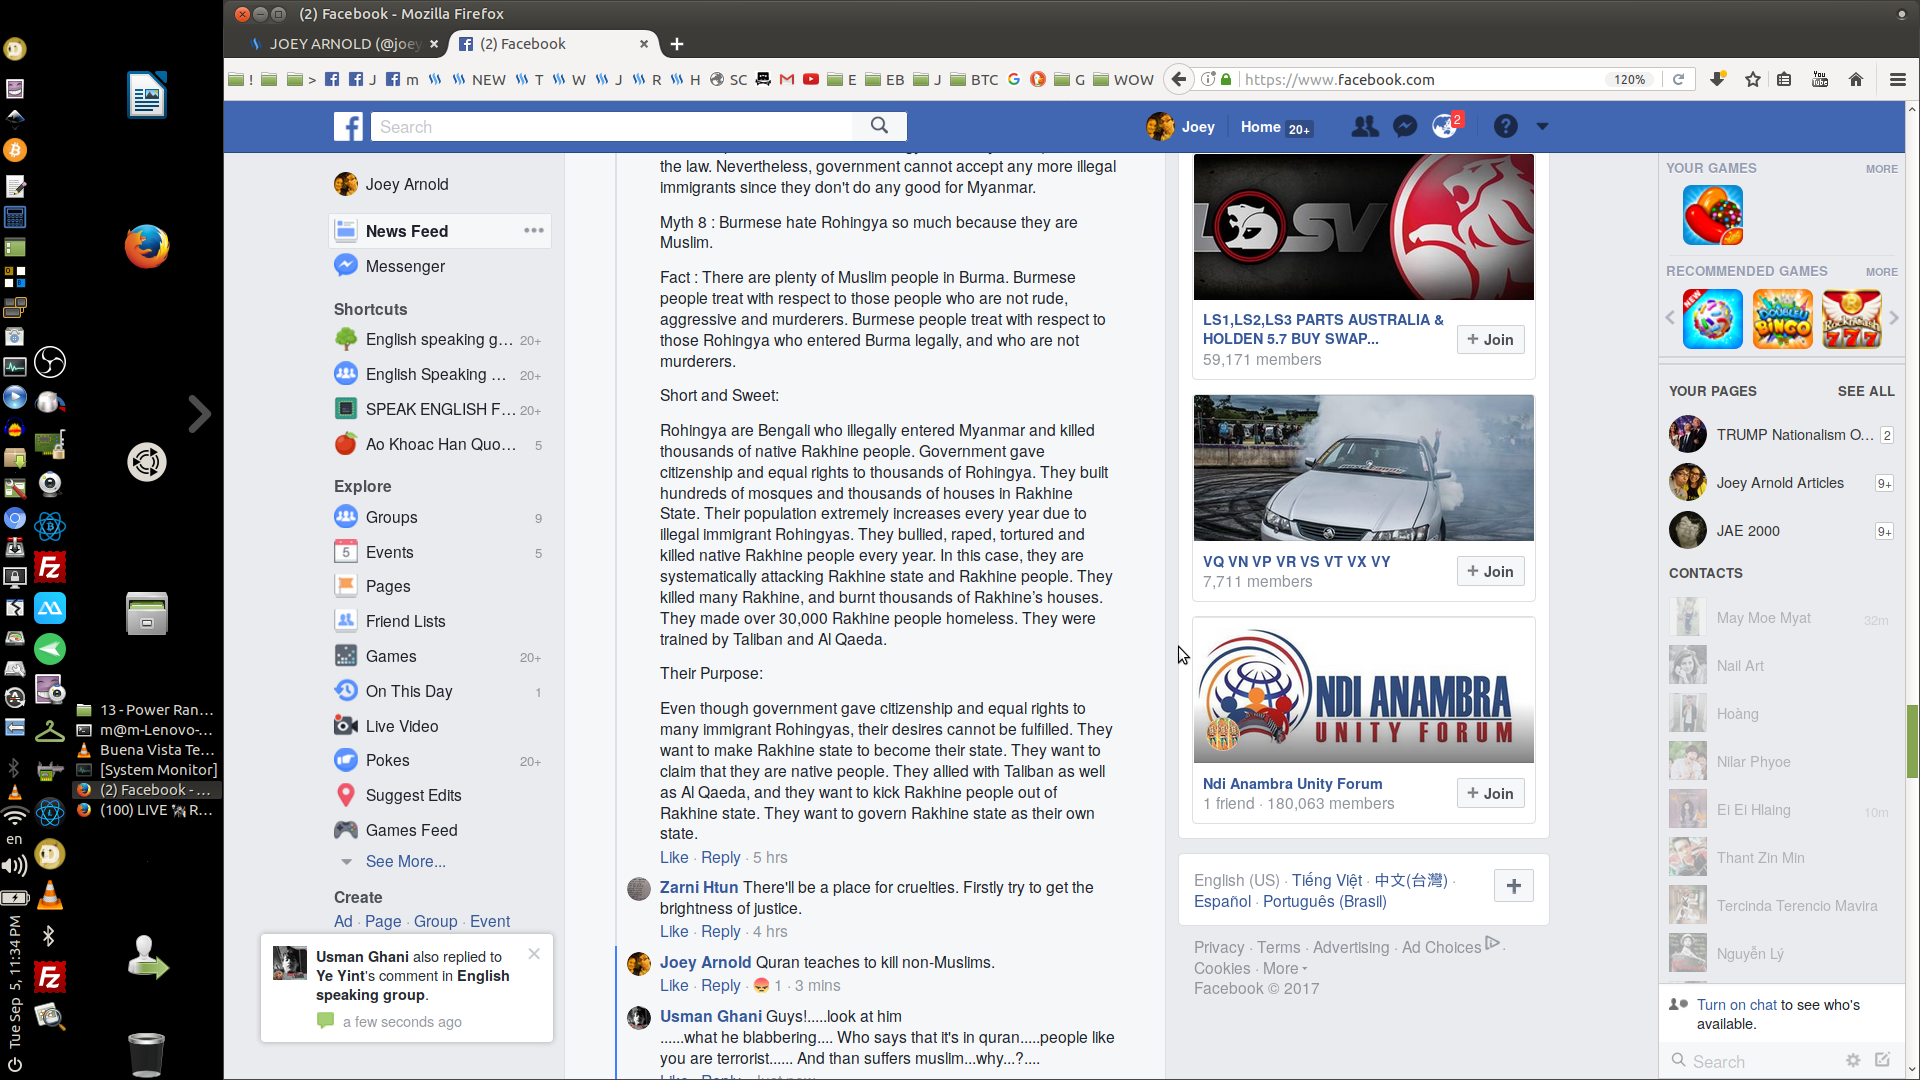Go to Firefox home icon
The width and height of the screenshot is (1920, 1080).
tap(1856, 80)
